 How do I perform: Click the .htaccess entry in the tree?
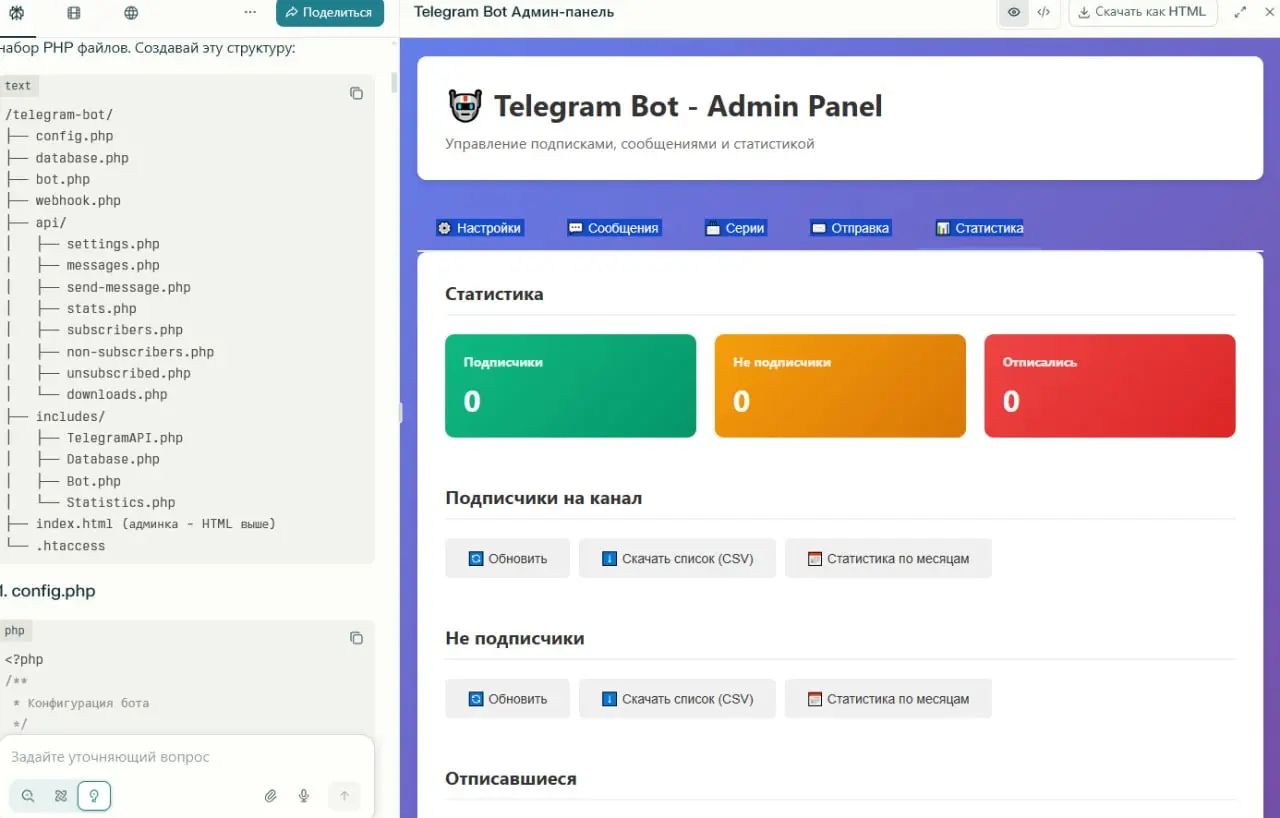pyautogui.click(x=70, y=546)
